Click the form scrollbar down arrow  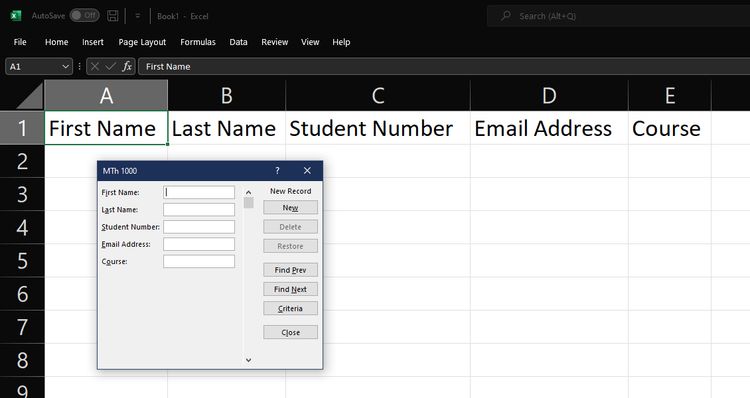(248, 360)
